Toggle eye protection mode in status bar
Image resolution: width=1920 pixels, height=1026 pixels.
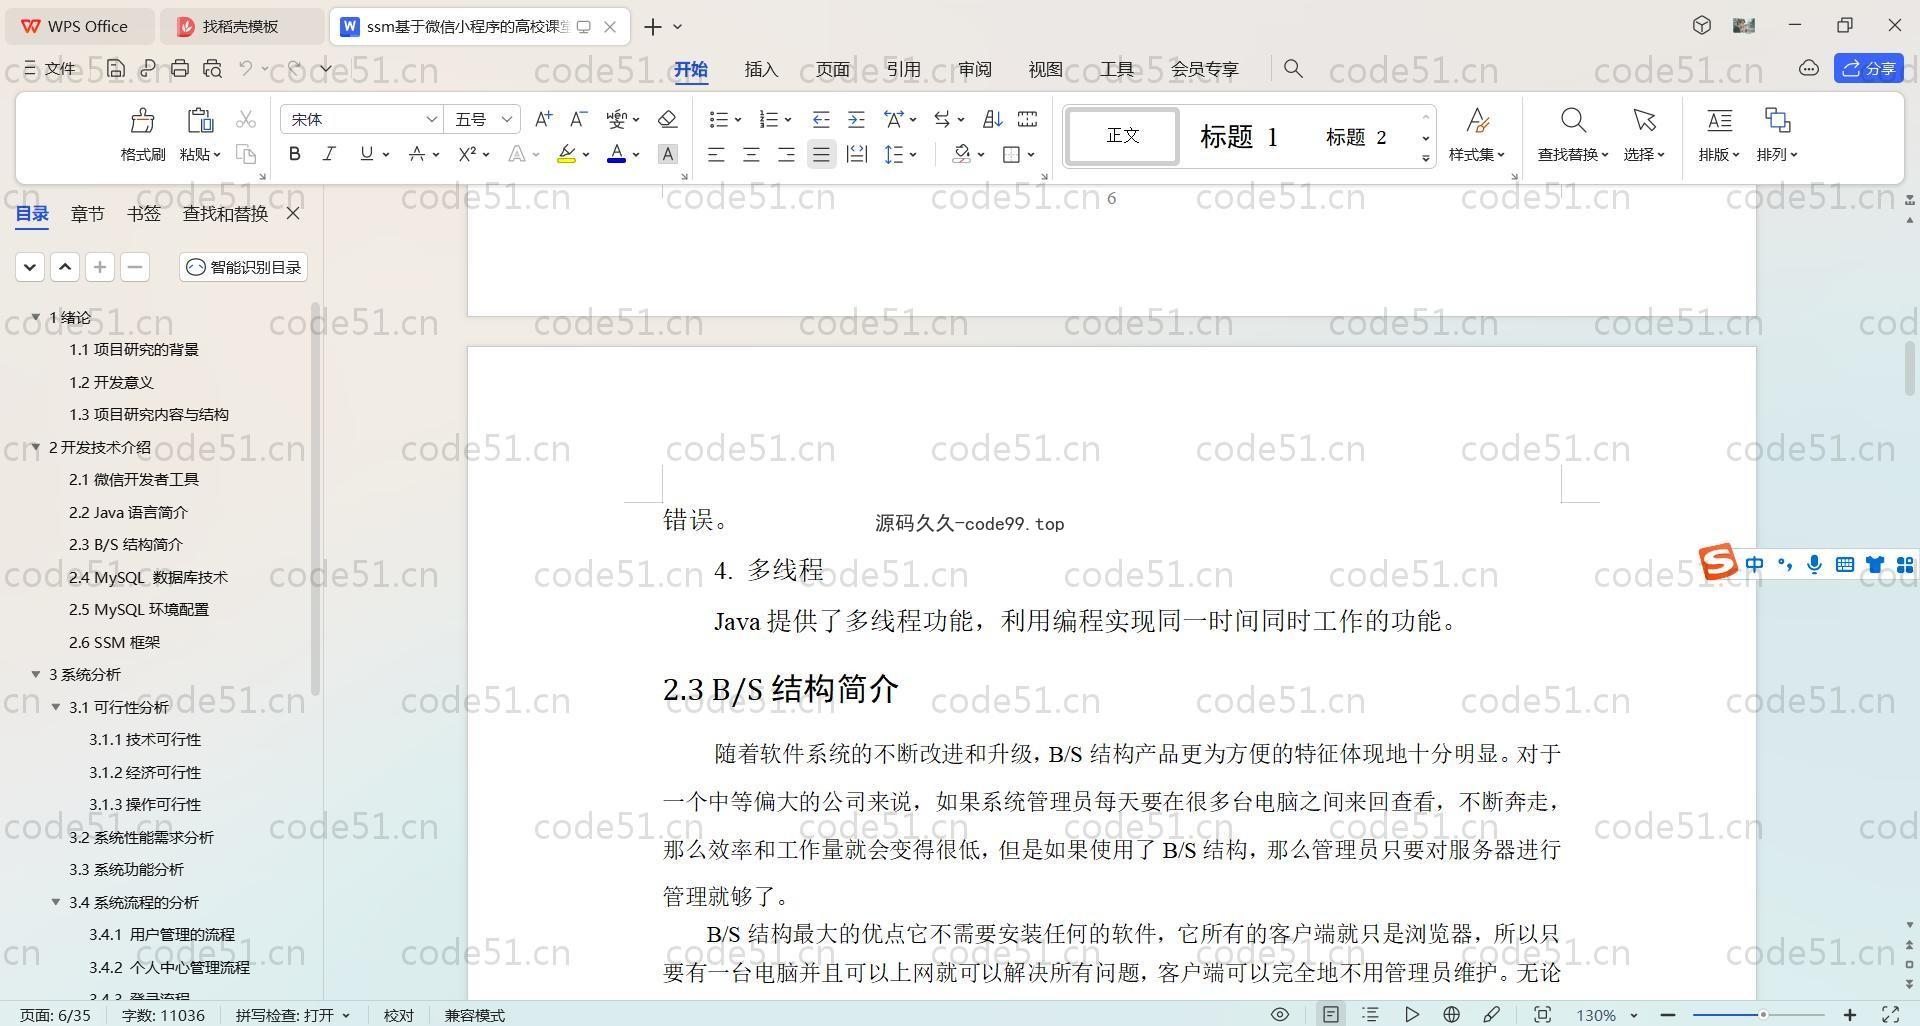pyautogui.click(x=1279, y=1014)
